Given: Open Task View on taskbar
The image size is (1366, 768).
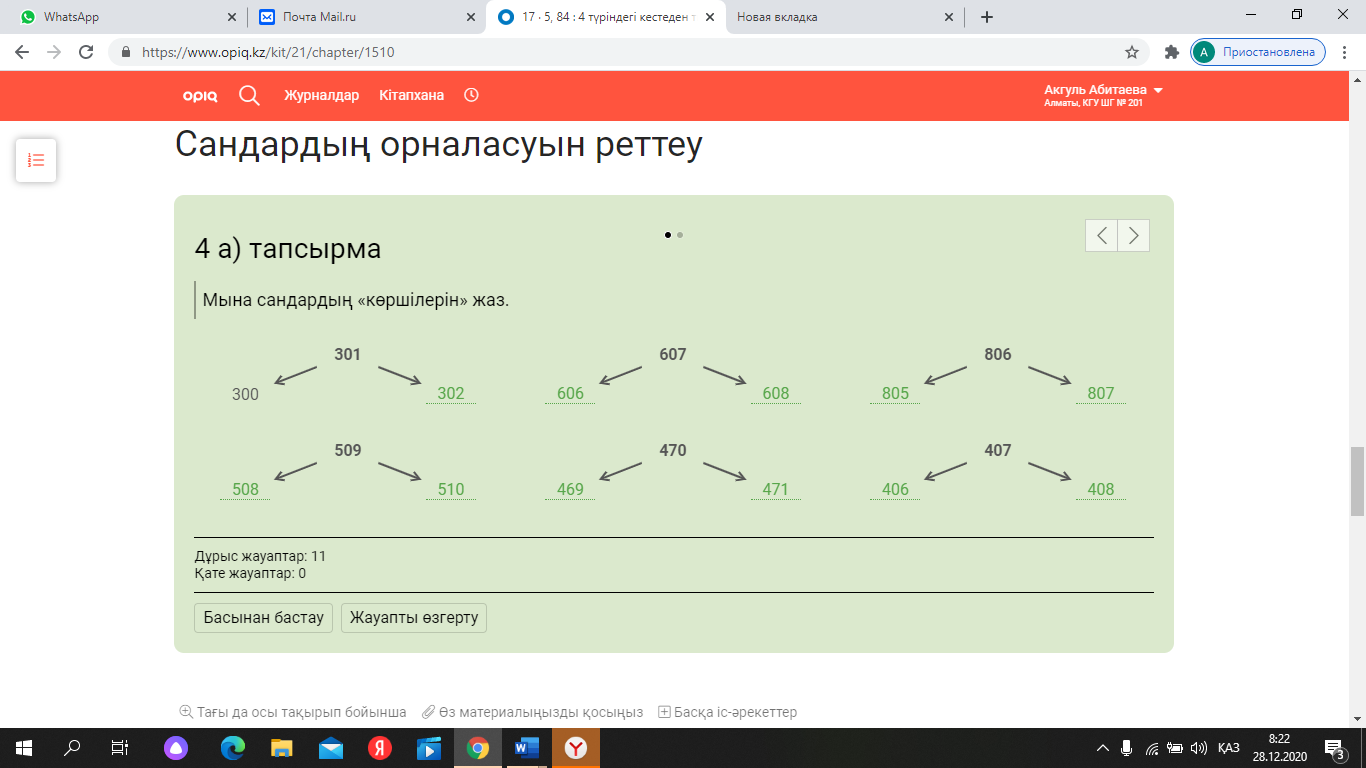Looking at the screenshot, I should [x=120, y=747].
